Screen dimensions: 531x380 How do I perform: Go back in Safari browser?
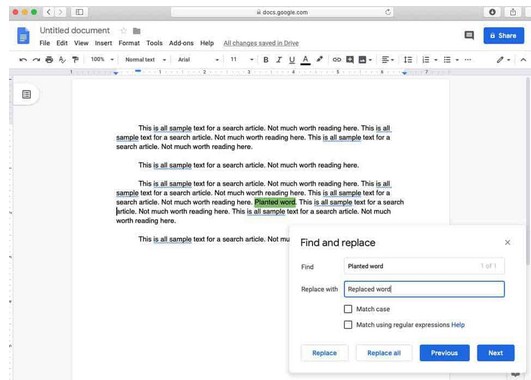point(49,12)
